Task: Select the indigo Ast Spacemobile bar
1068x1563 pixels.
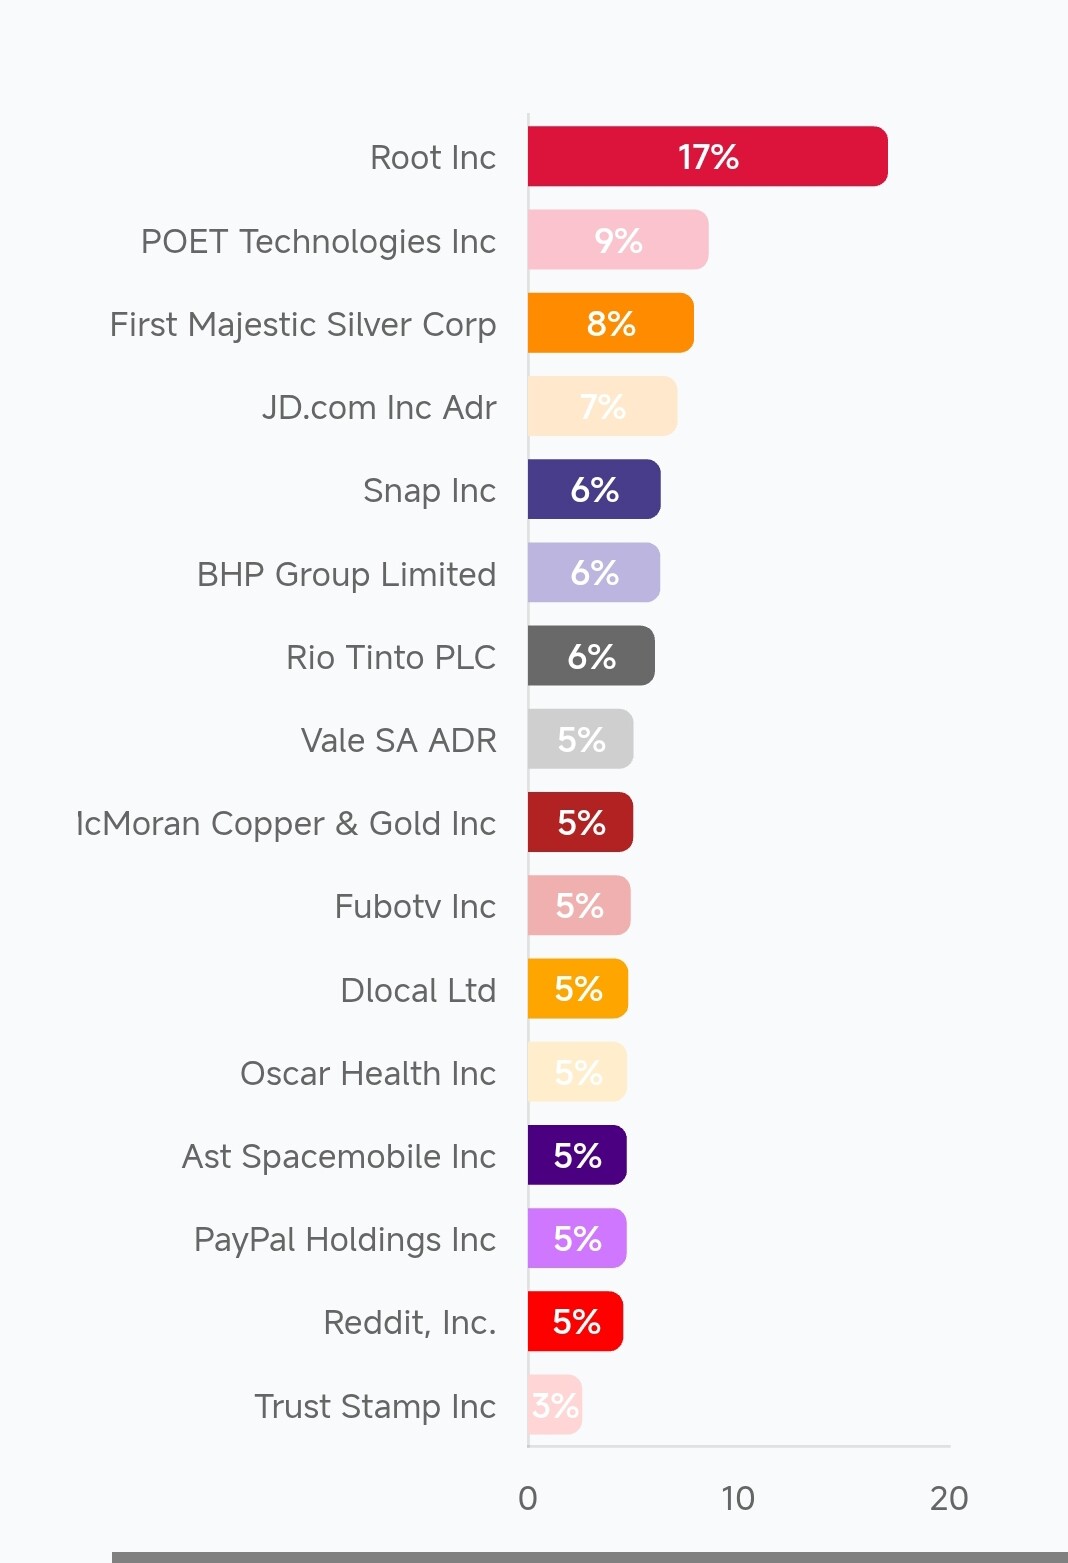Action: tap(577, 1155)
